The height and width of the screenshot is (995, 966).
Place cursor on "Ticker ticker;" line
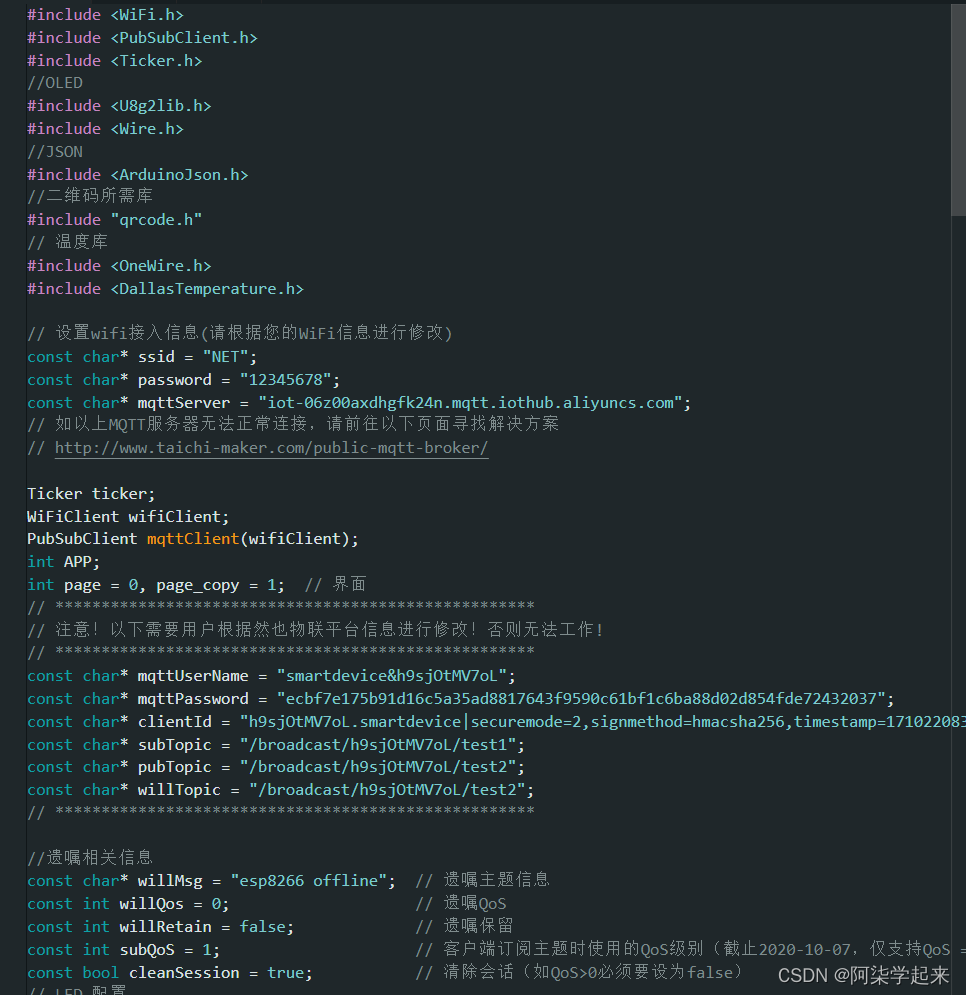click(x=91, y=493)
